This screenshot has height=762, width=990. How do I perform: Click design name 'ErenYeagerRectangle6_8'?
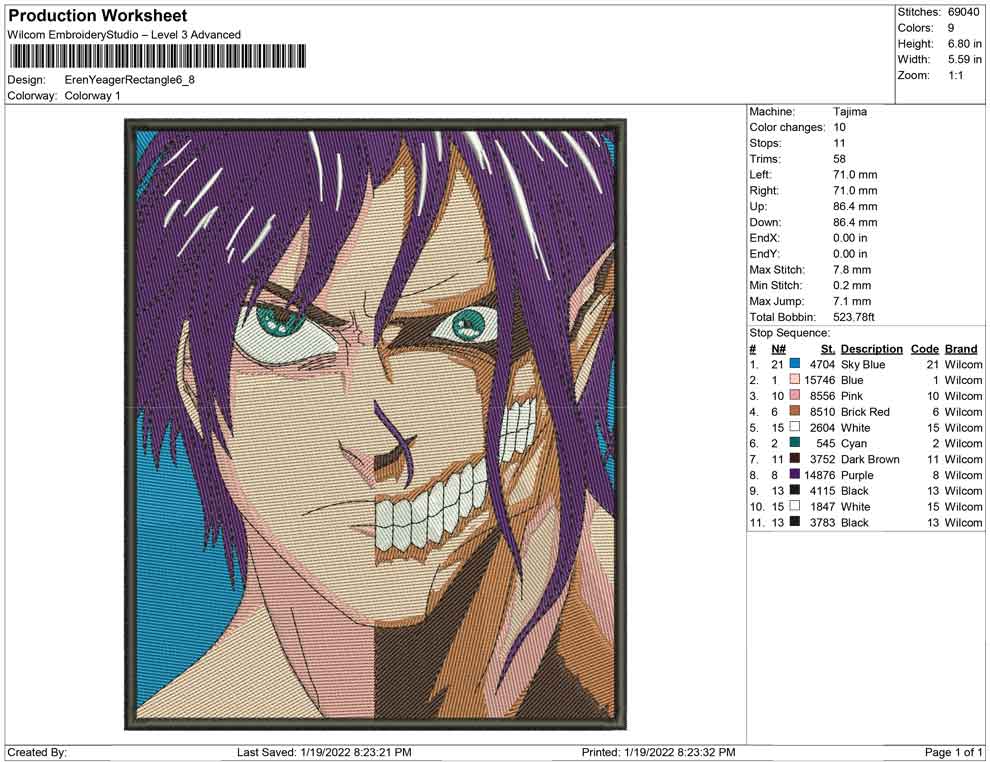[x=129, y=80]
